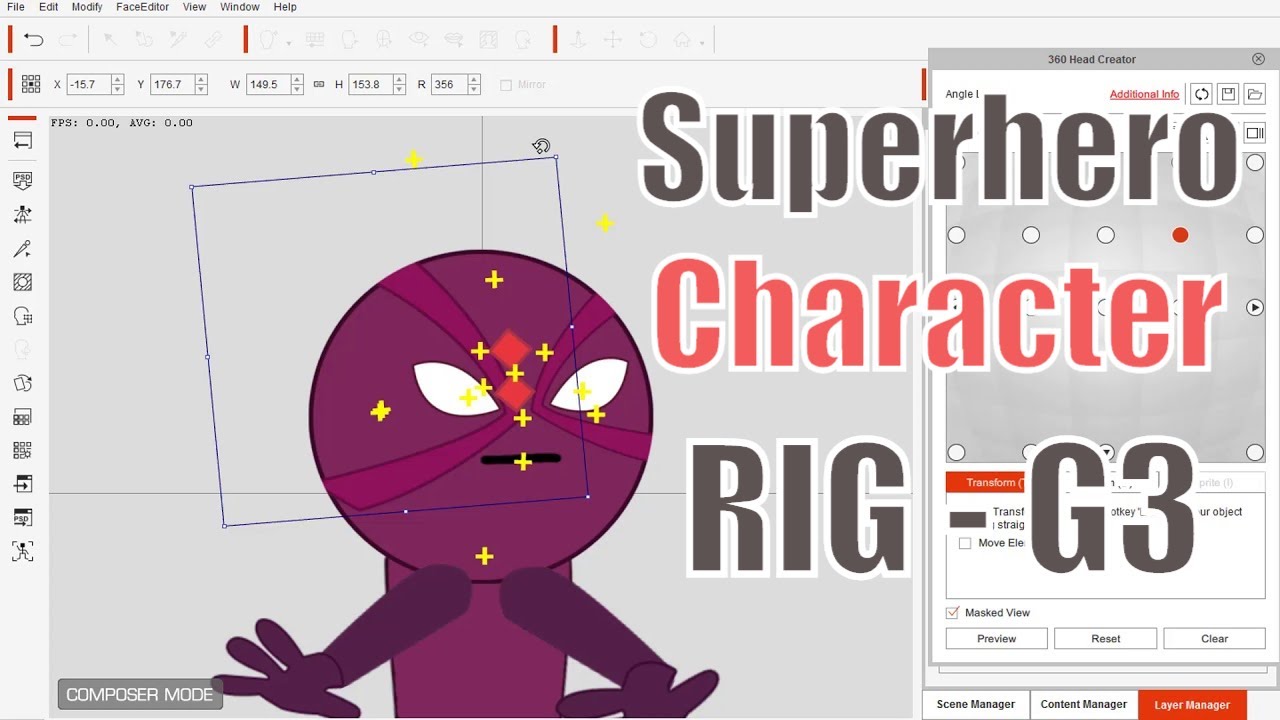Open the File menu
Screen dimensions: 1280x720
tap(15, 7)
